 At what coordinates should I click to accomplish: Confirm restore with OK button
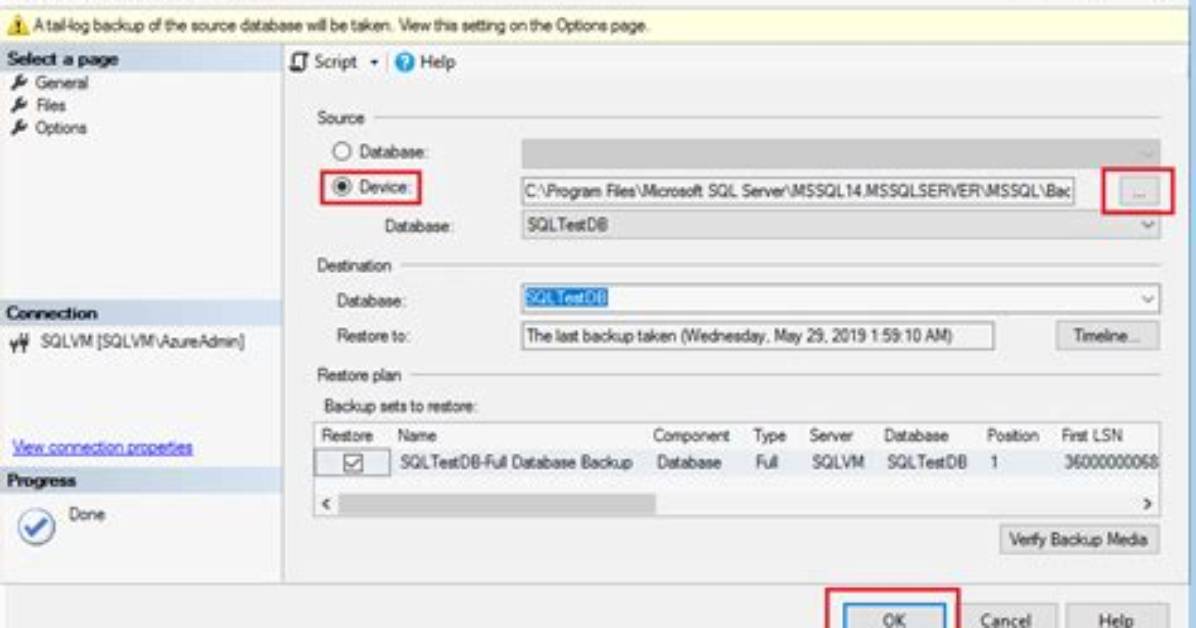[894, 618]
